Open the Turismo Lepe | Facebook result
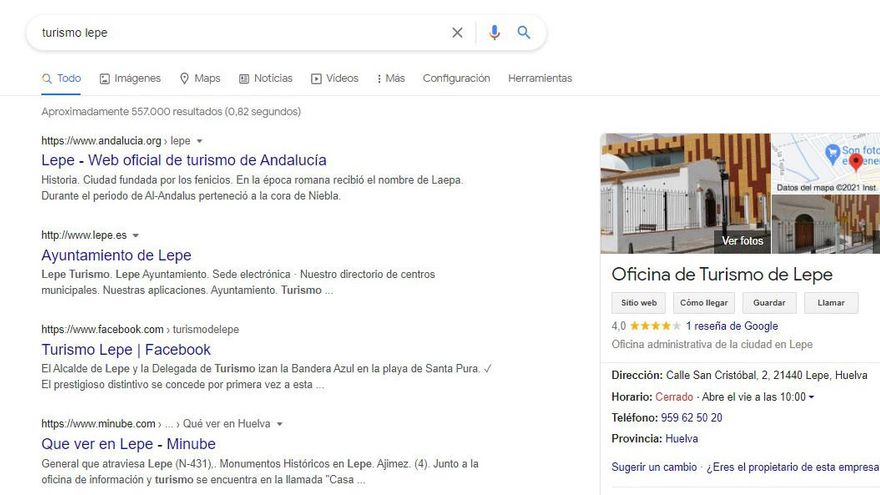 coord(126,349)
